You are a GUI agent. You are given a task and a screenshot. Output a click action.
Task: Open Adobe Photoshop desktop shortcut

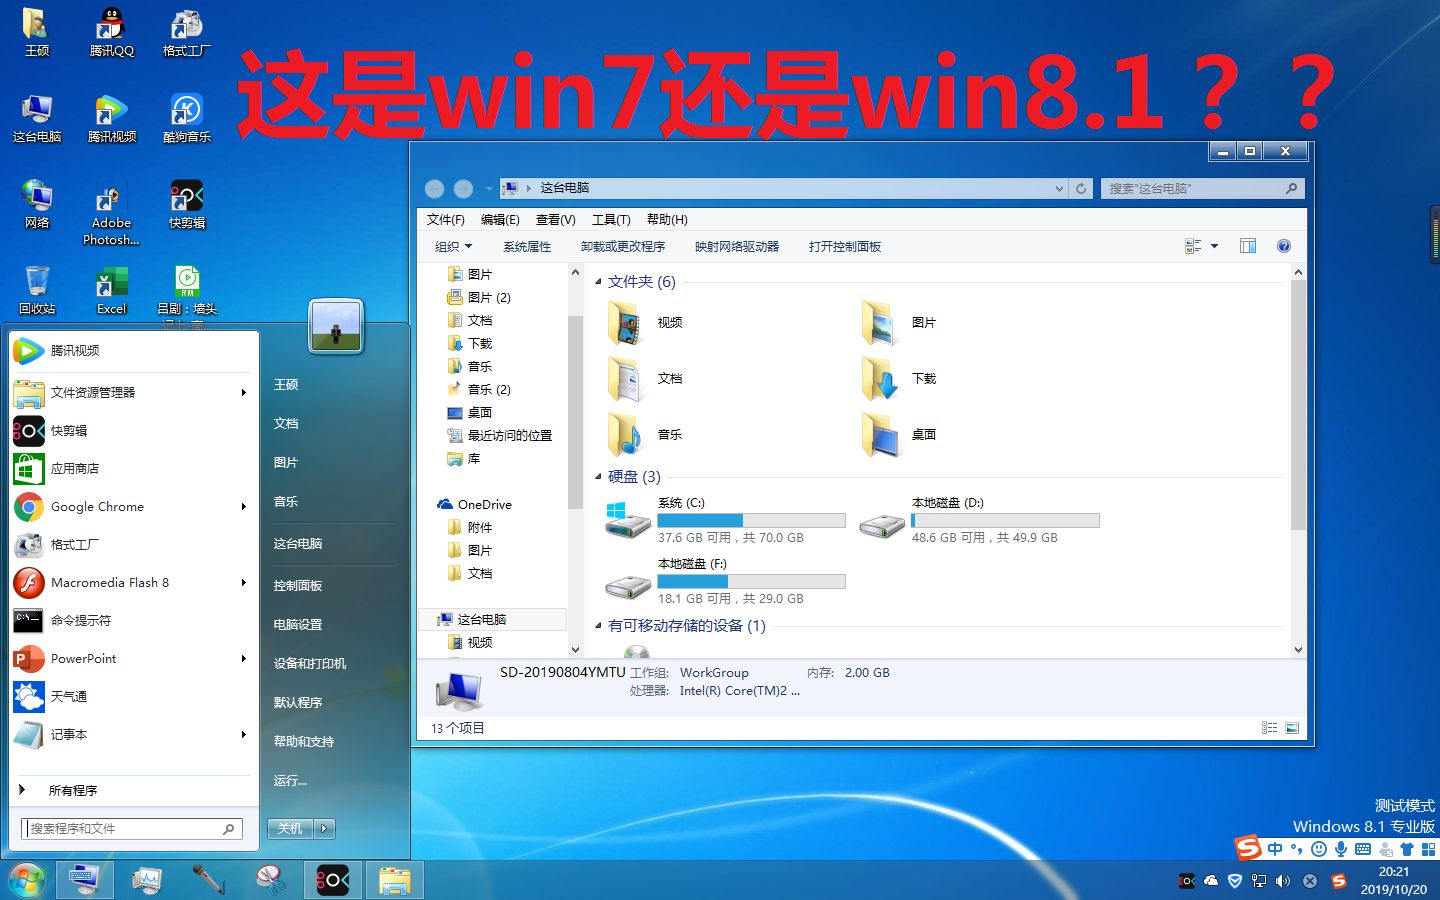pos(111,214)
